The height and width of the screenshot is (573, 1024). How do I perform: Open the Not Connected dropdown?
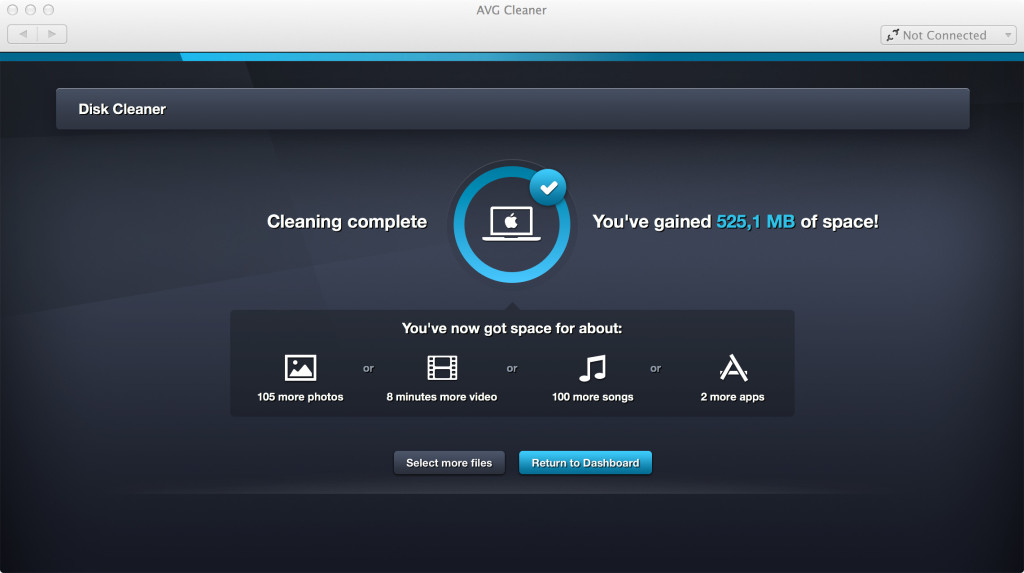pos(948,35)
